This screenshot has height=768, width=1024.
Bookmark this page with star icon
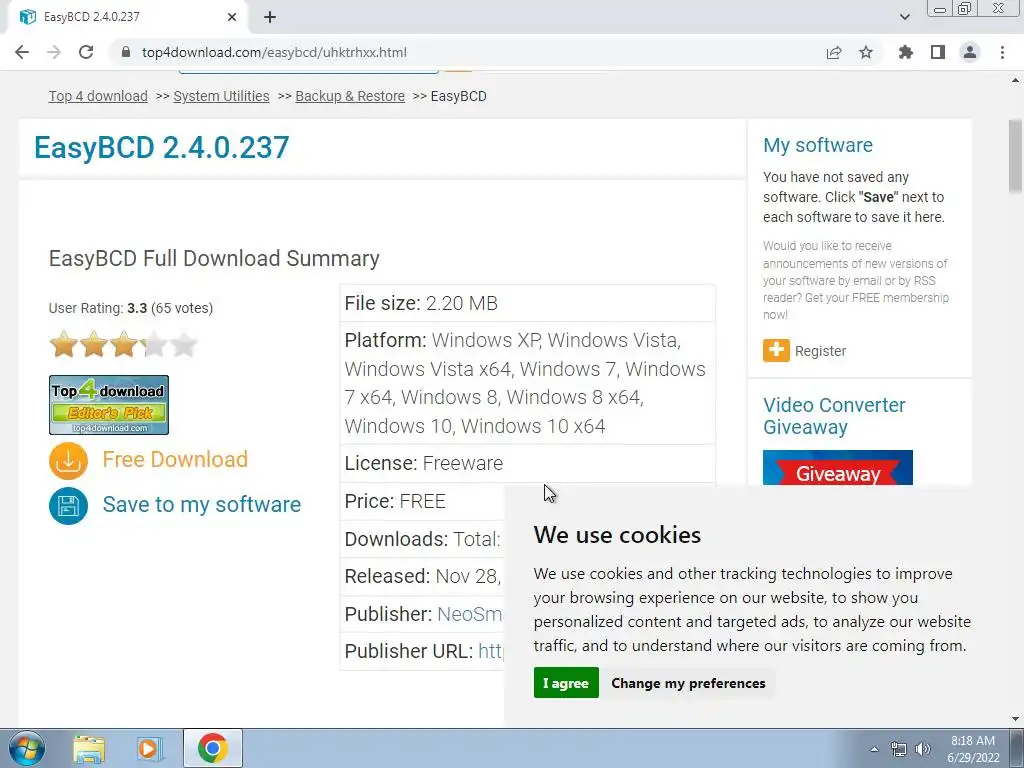(x=866, y=52)
